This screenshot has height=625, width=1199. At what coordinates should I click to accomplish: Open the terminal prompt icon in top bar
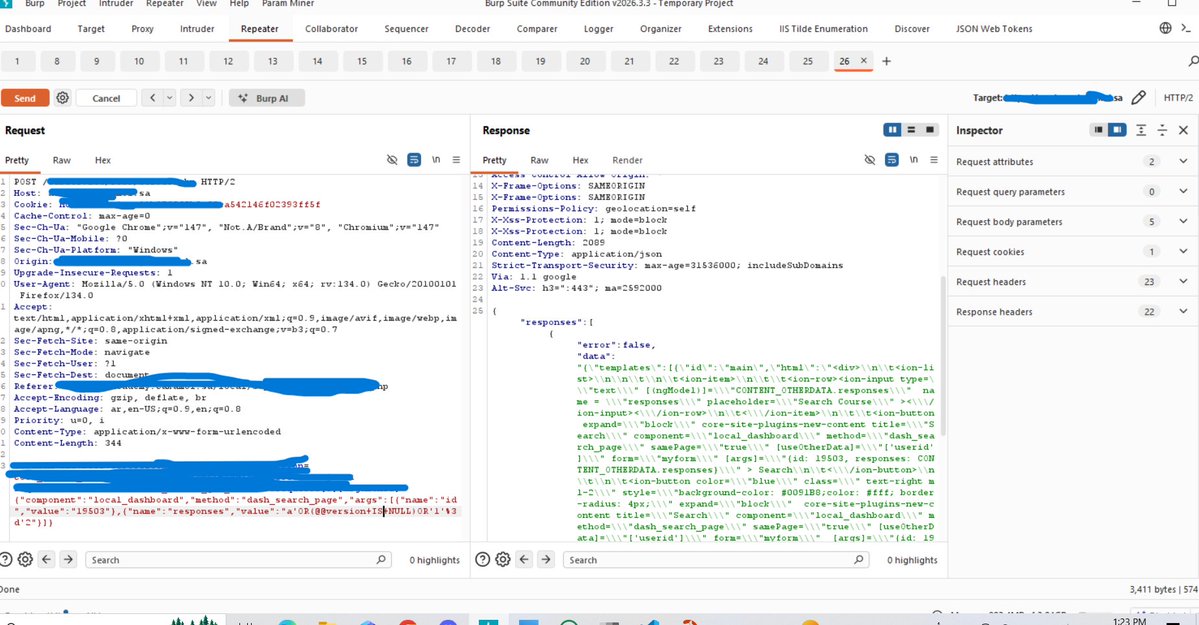tap(1186, 28)
